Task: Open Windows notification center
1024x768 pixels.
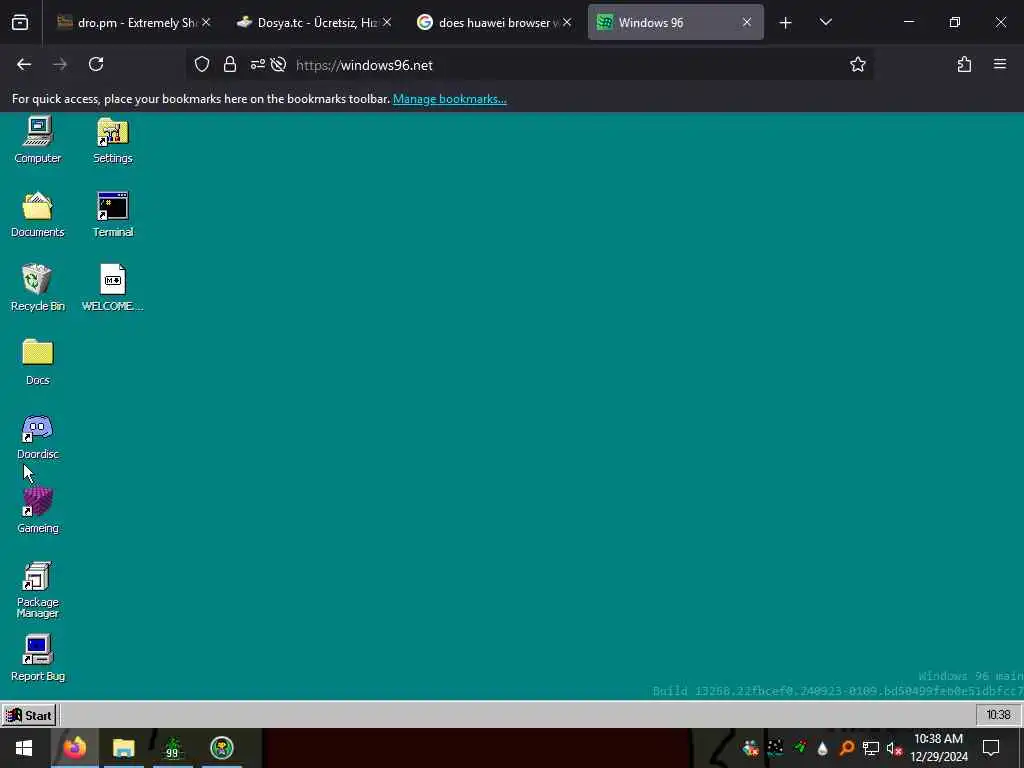Action: (x=991, y=748)
